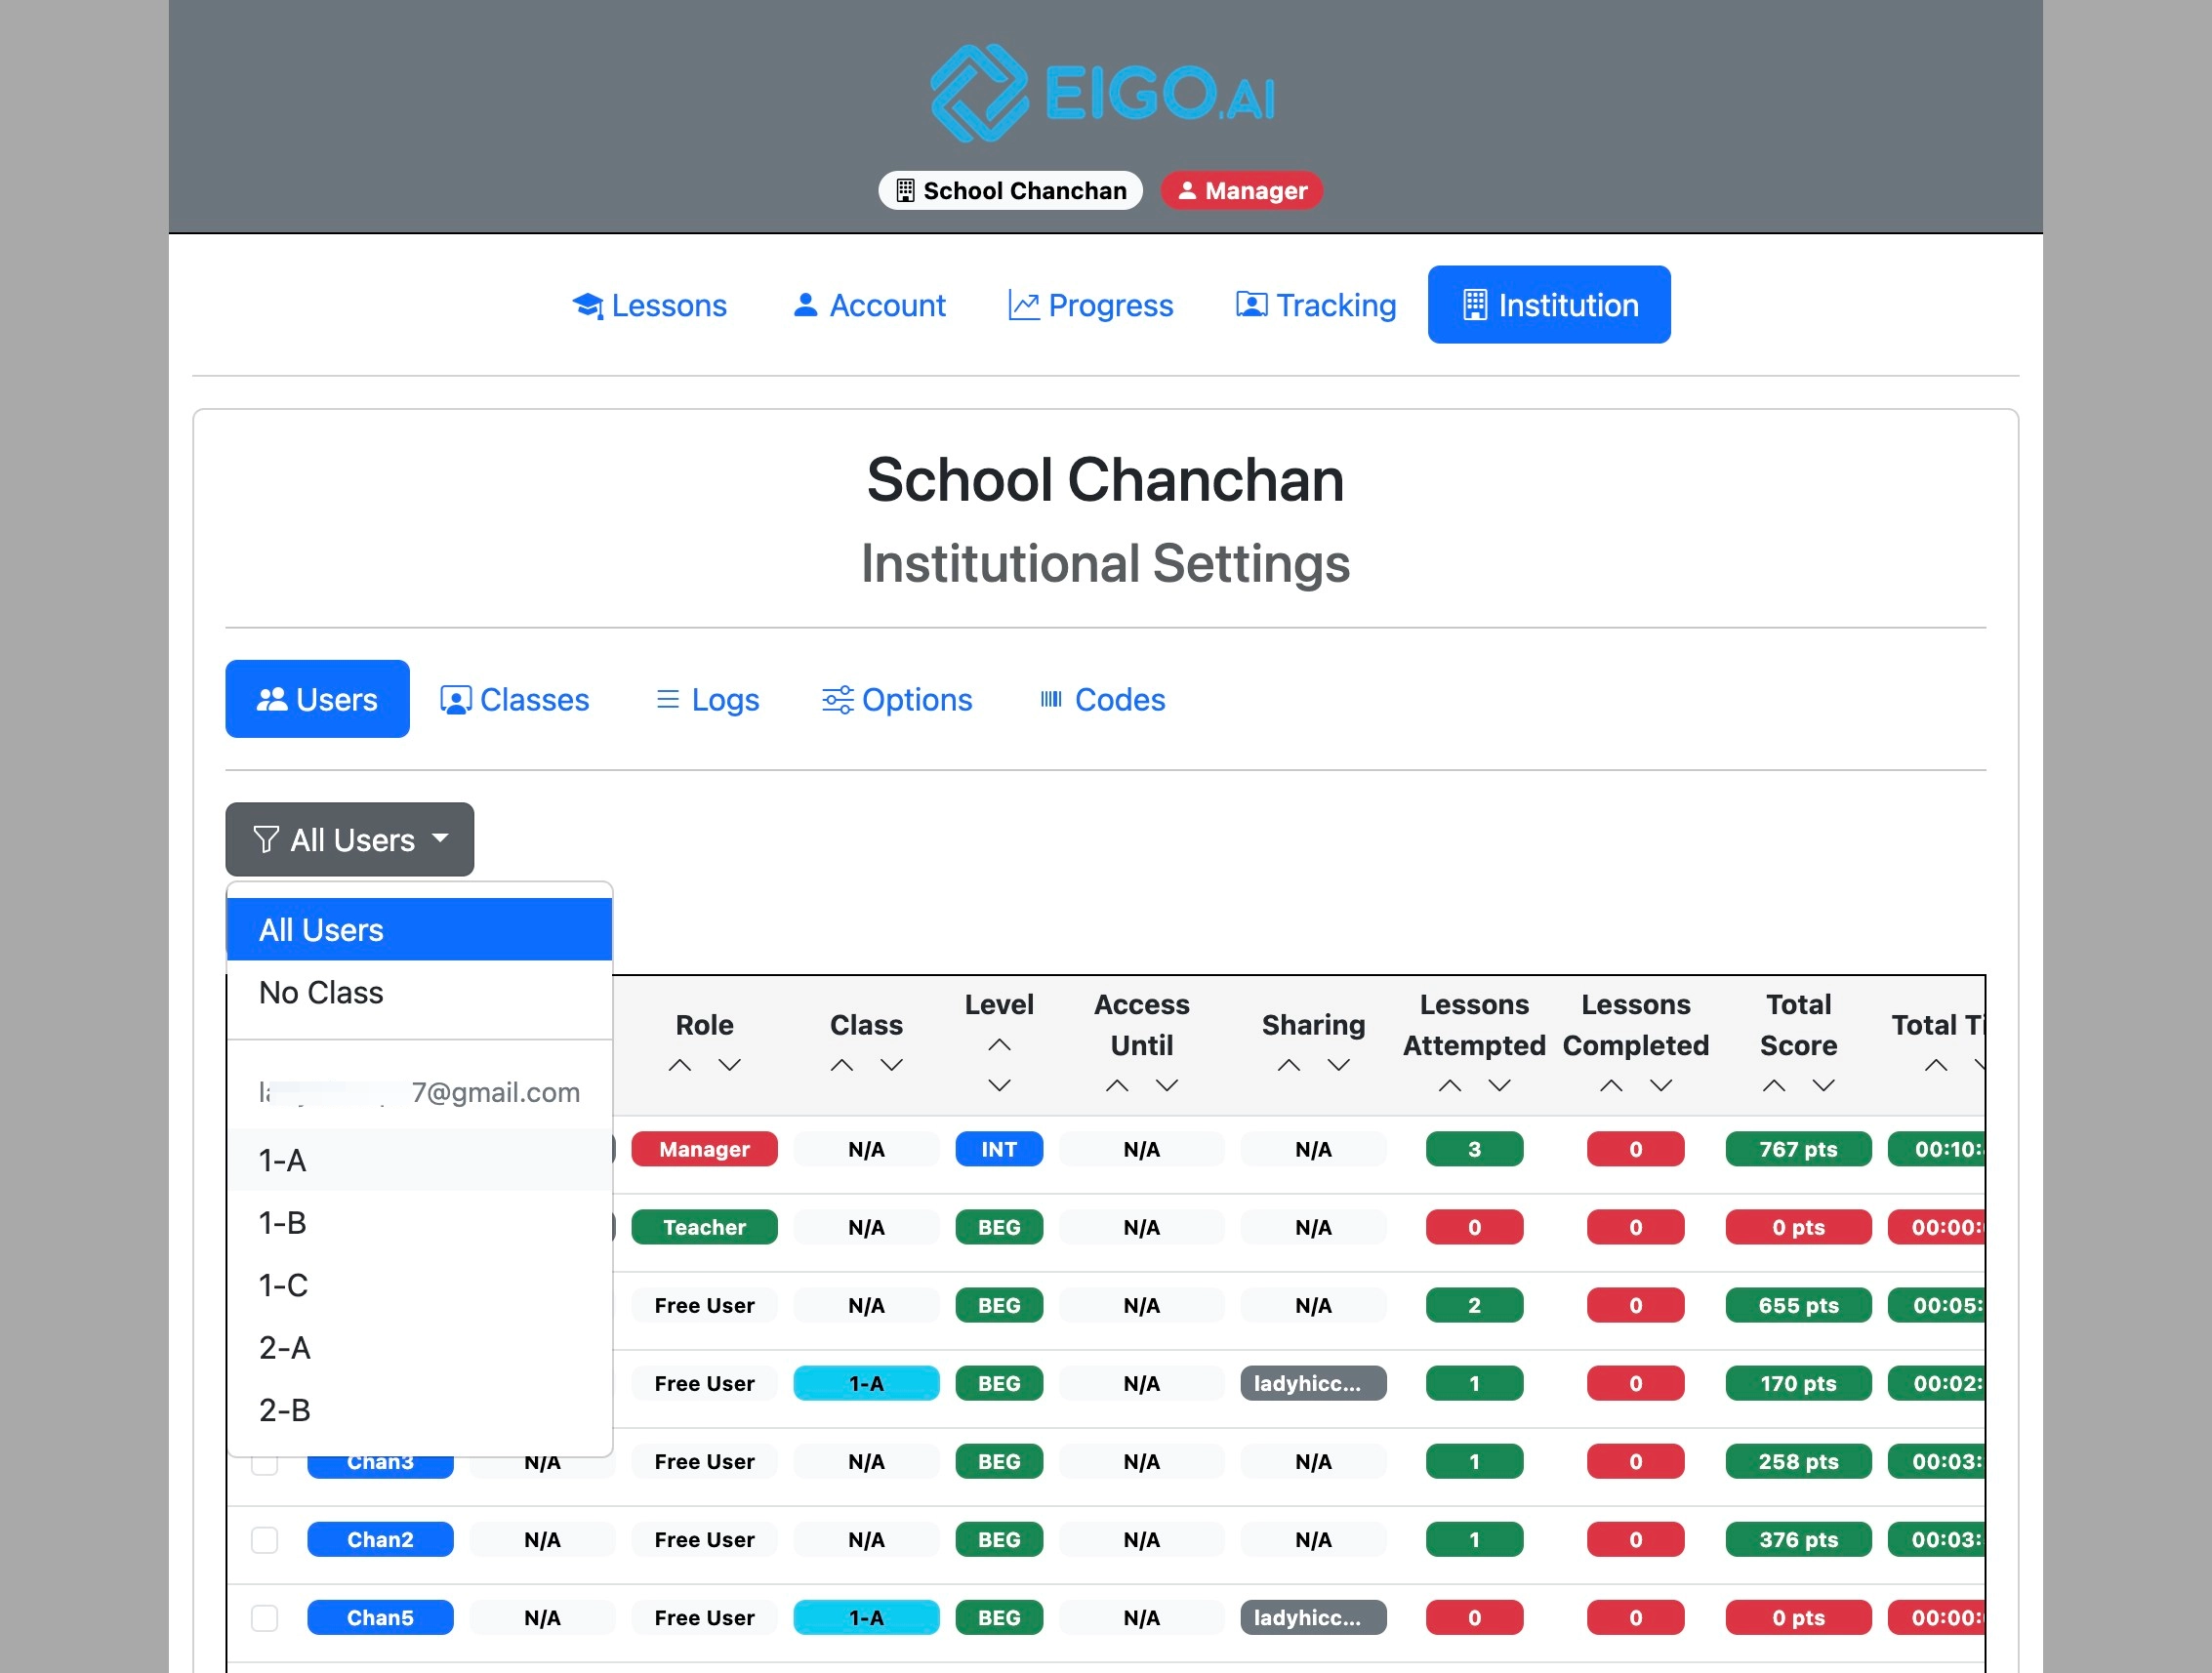The image size is (2212, 1673).
Task: Click the blue INT level badge
Action: 999,1149
